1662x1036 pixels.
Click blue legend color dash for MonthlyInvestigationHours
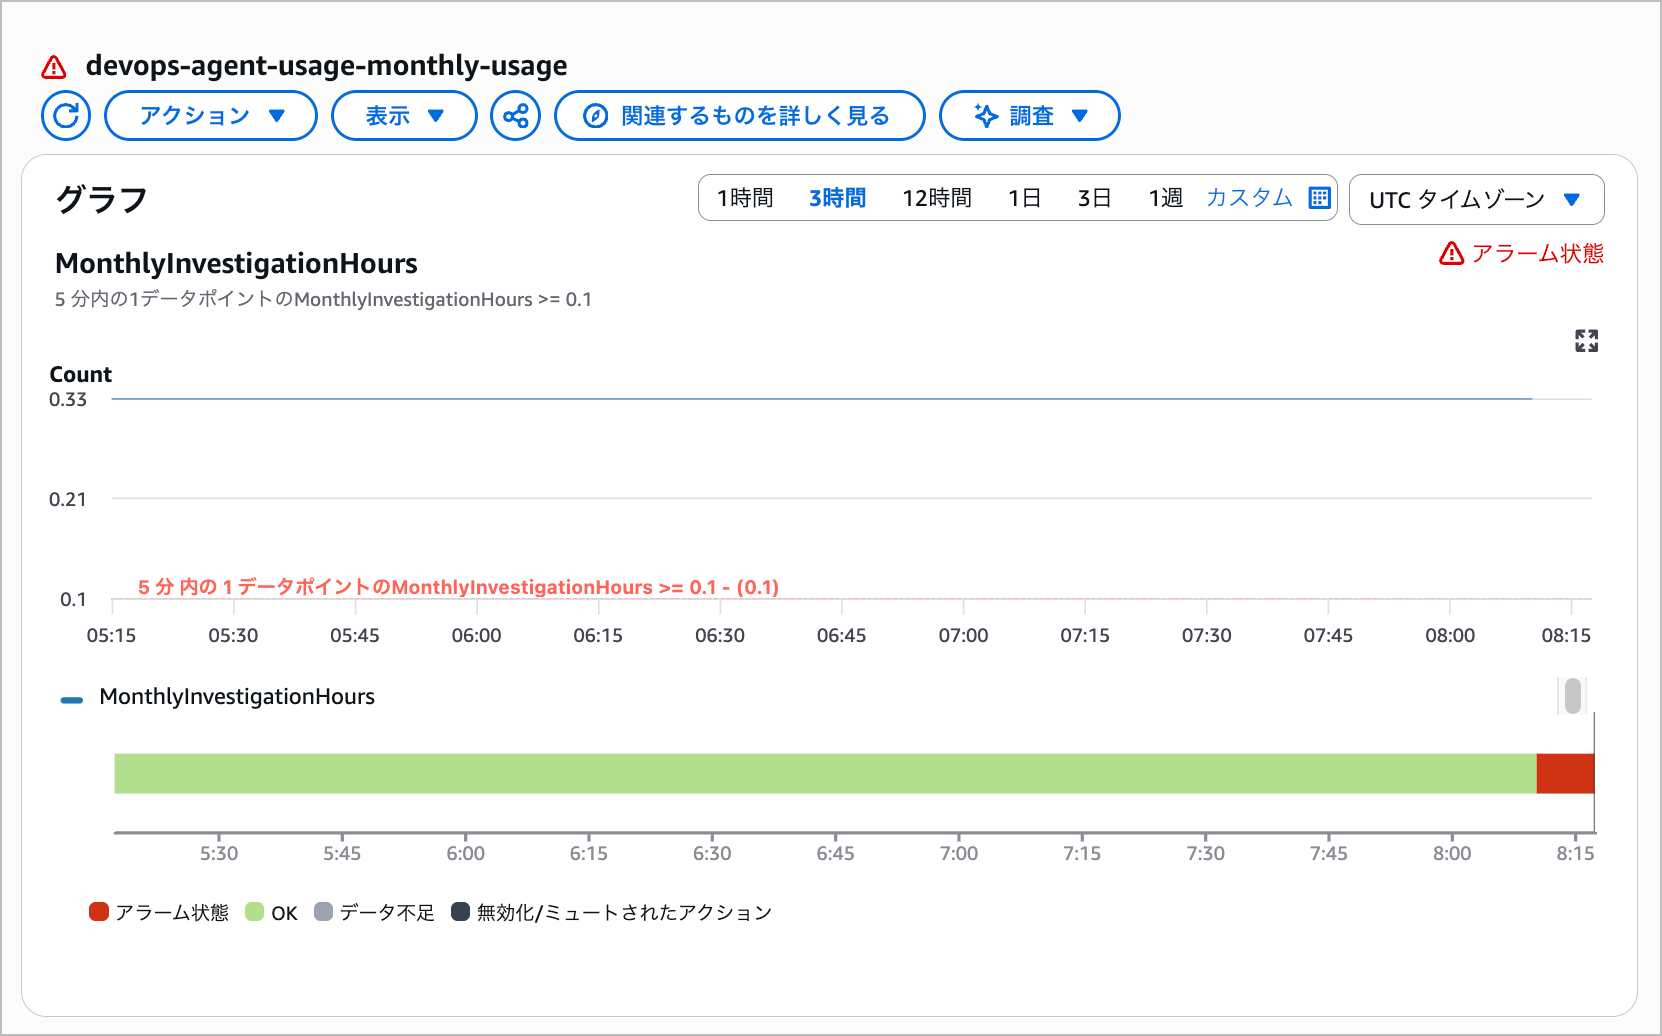(x=72, y=700)
